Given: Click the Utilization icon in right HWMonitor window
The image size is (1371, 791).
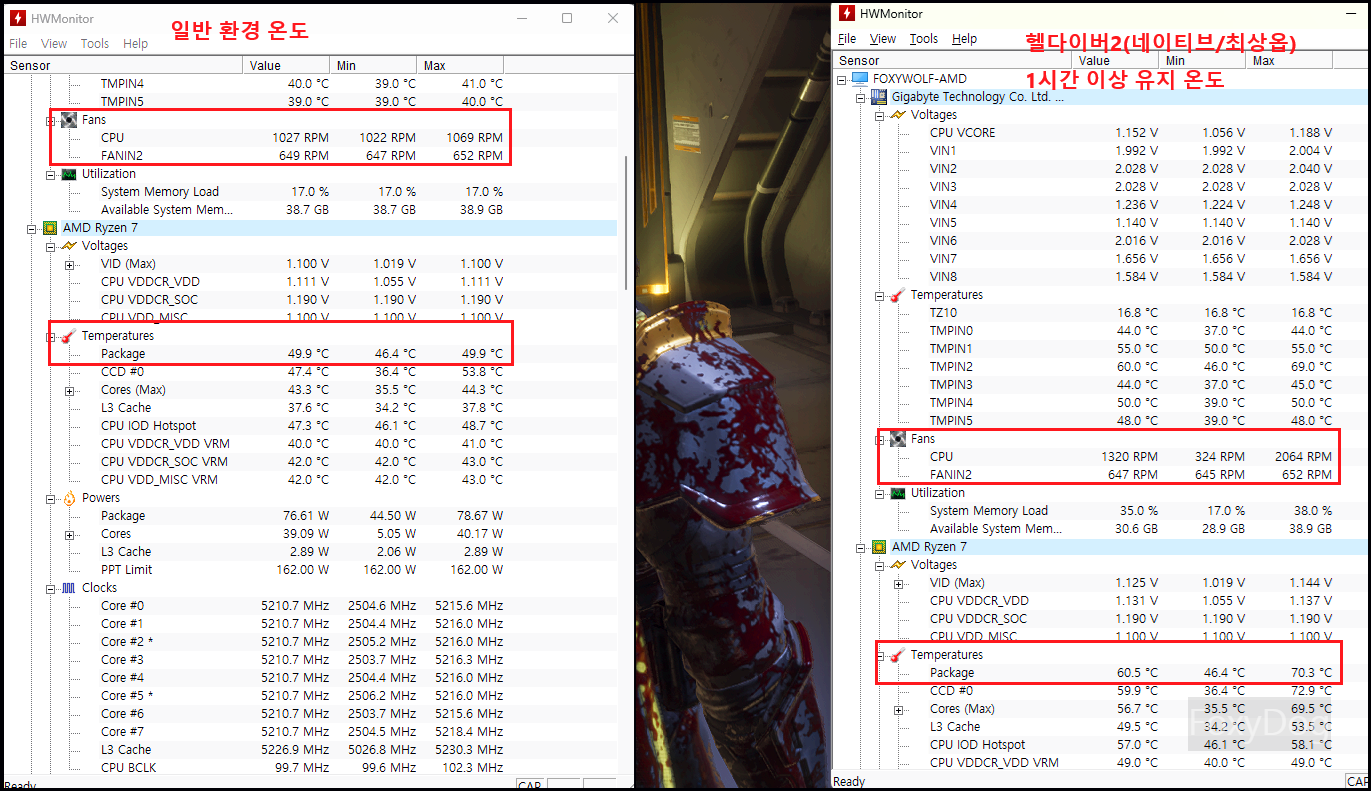Looking at the screenshot, I should (x=898, y=493).
